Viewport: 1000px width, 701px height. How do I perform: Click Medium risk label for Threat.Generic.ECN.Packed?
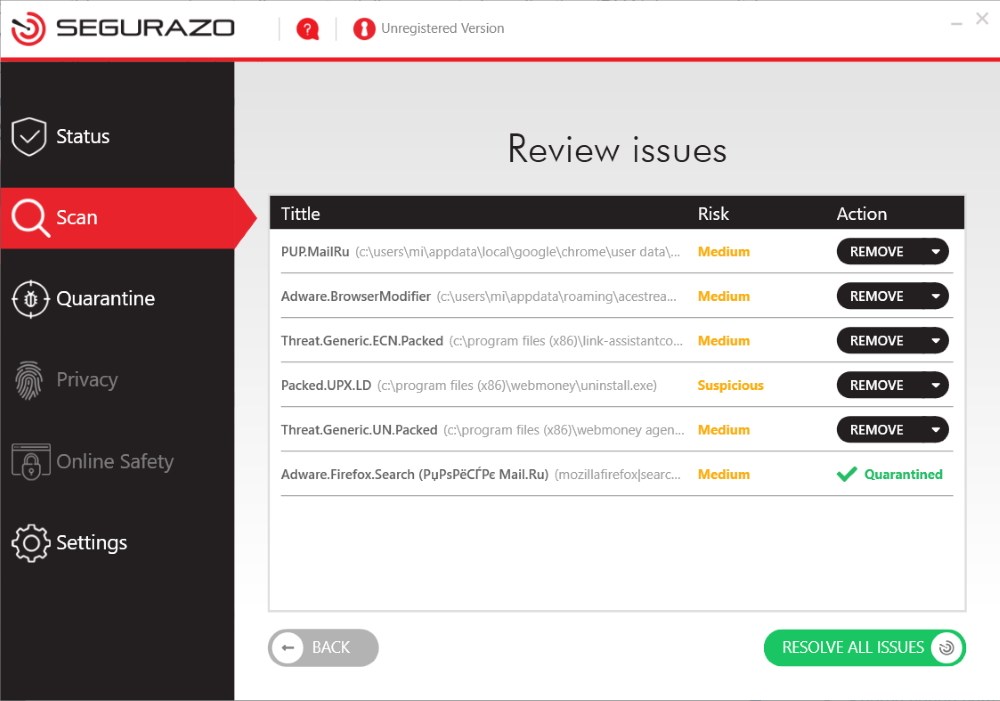pos(724,341)
